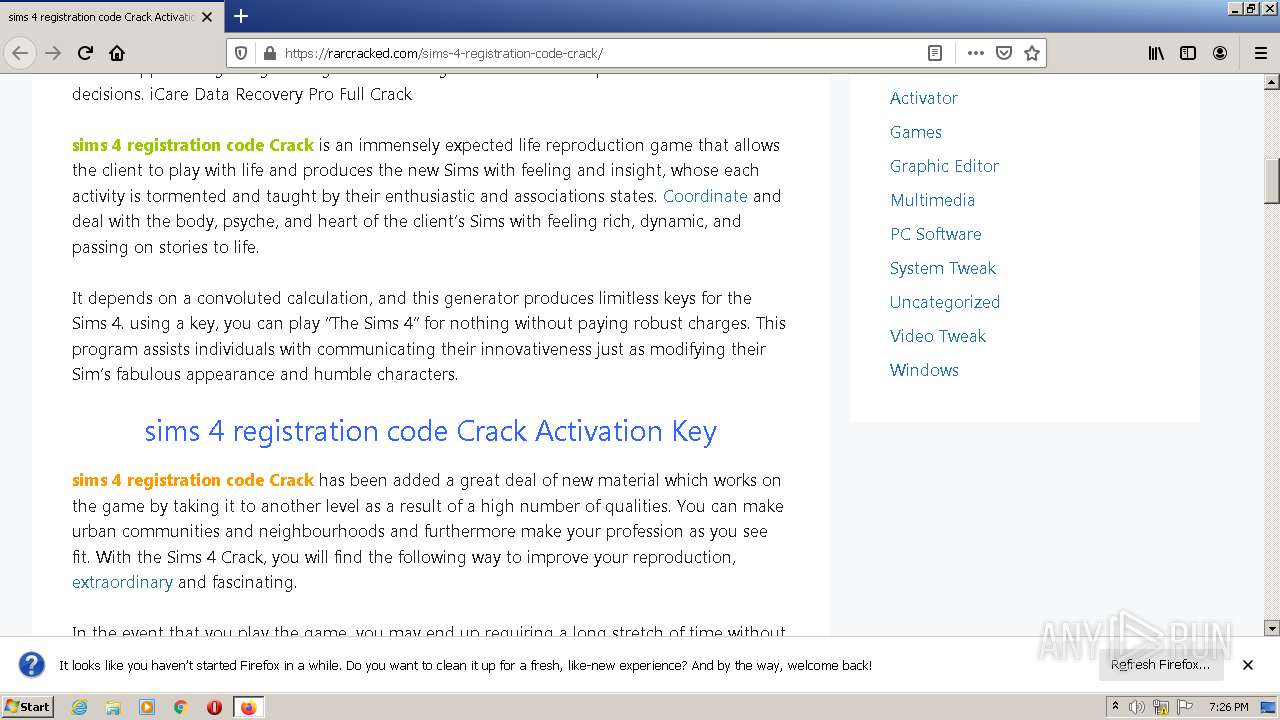Switch to Firefox taskbar button
This screenshot has height=720, width=1280.
[x=248, y=707]
